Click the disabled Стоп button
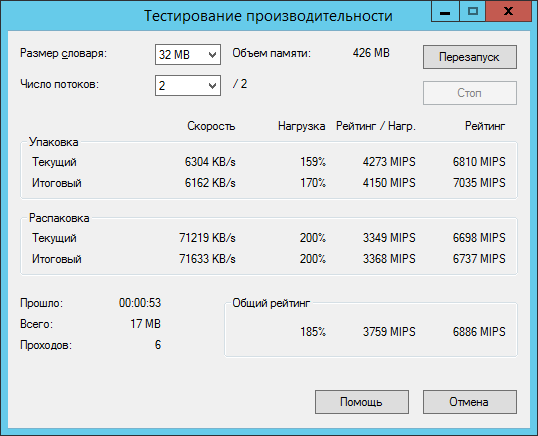 [470, 93]
